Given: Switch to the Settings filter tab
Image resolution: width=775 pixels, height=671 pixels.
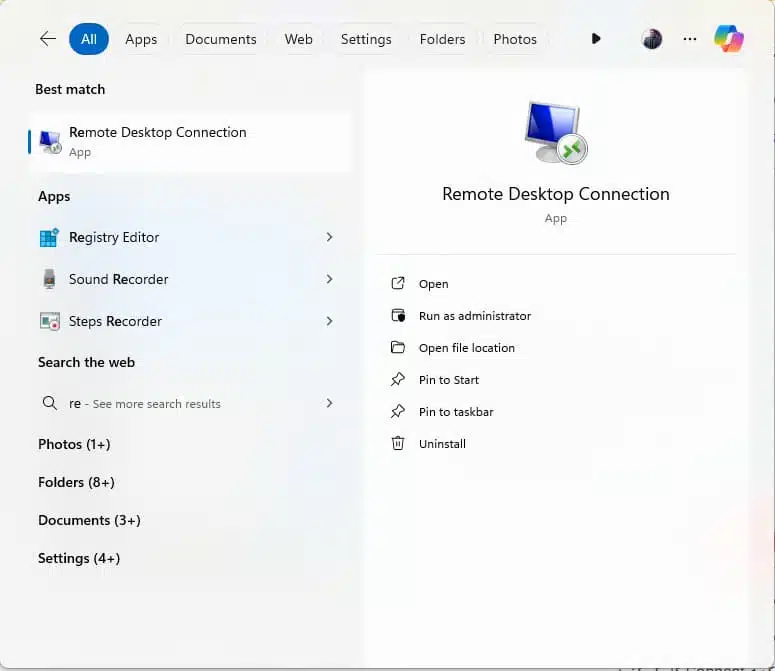Looking at the screenshot, I should (x=366, y=39).
